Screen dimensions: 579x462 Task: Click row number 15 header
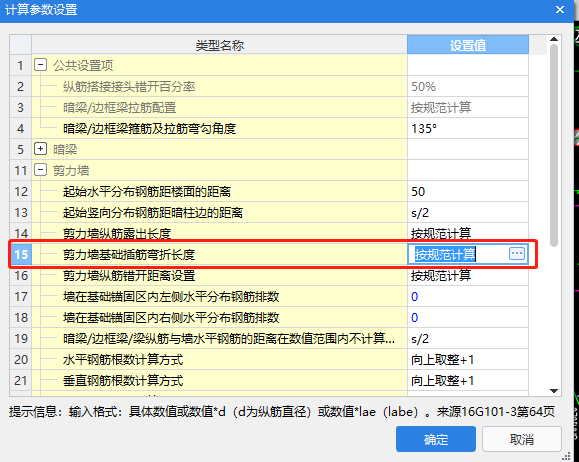point(21,254)
